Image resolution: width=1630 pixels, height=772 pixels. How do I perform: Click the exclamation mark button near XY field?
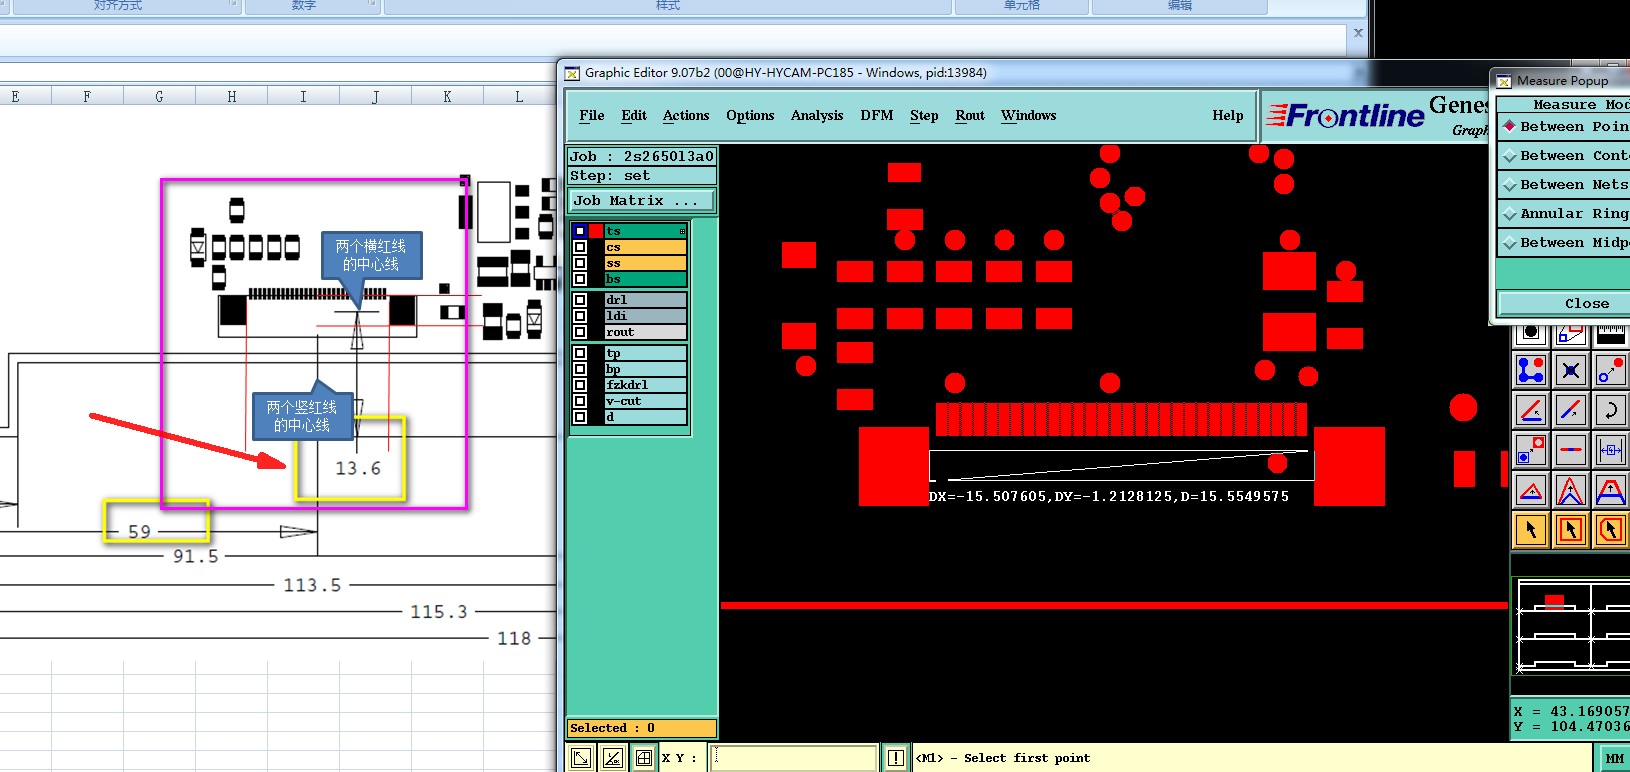click(x=896, y=758)
